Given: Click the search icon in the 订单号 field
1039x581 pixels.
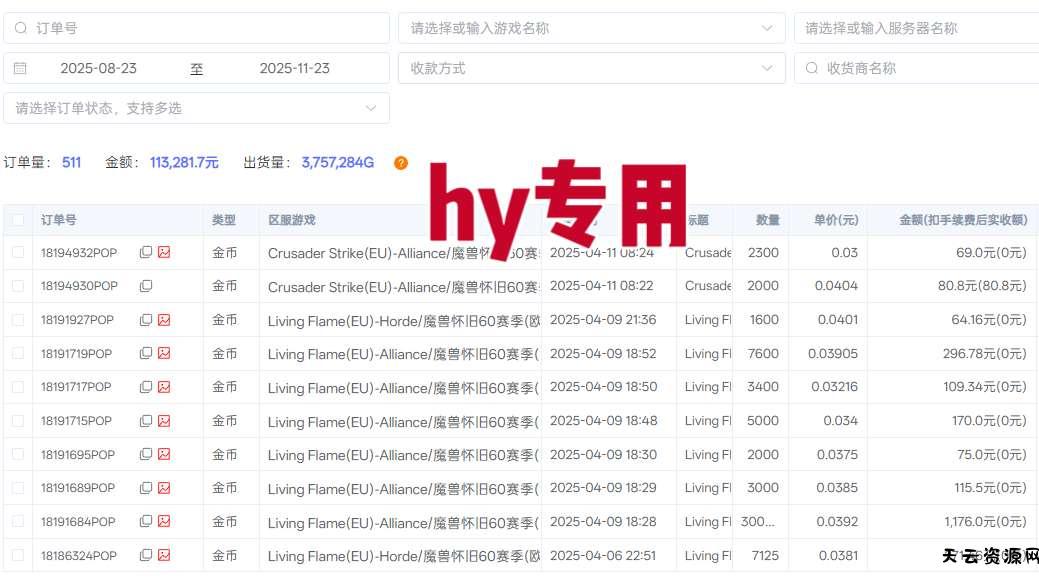Looking at the screenshot, I should point(21,28).
